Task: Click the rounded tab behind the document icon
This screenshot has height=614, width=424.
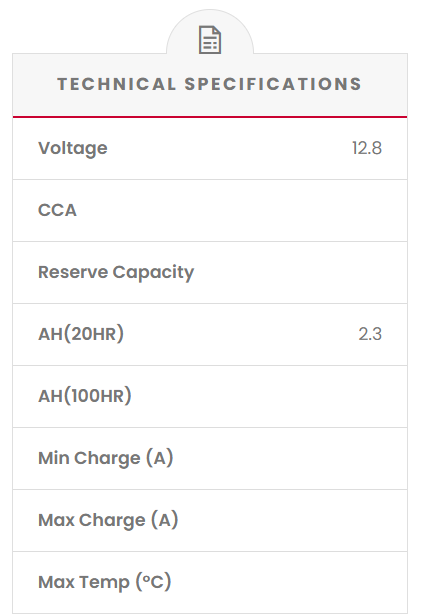Action: click(210, 32)
